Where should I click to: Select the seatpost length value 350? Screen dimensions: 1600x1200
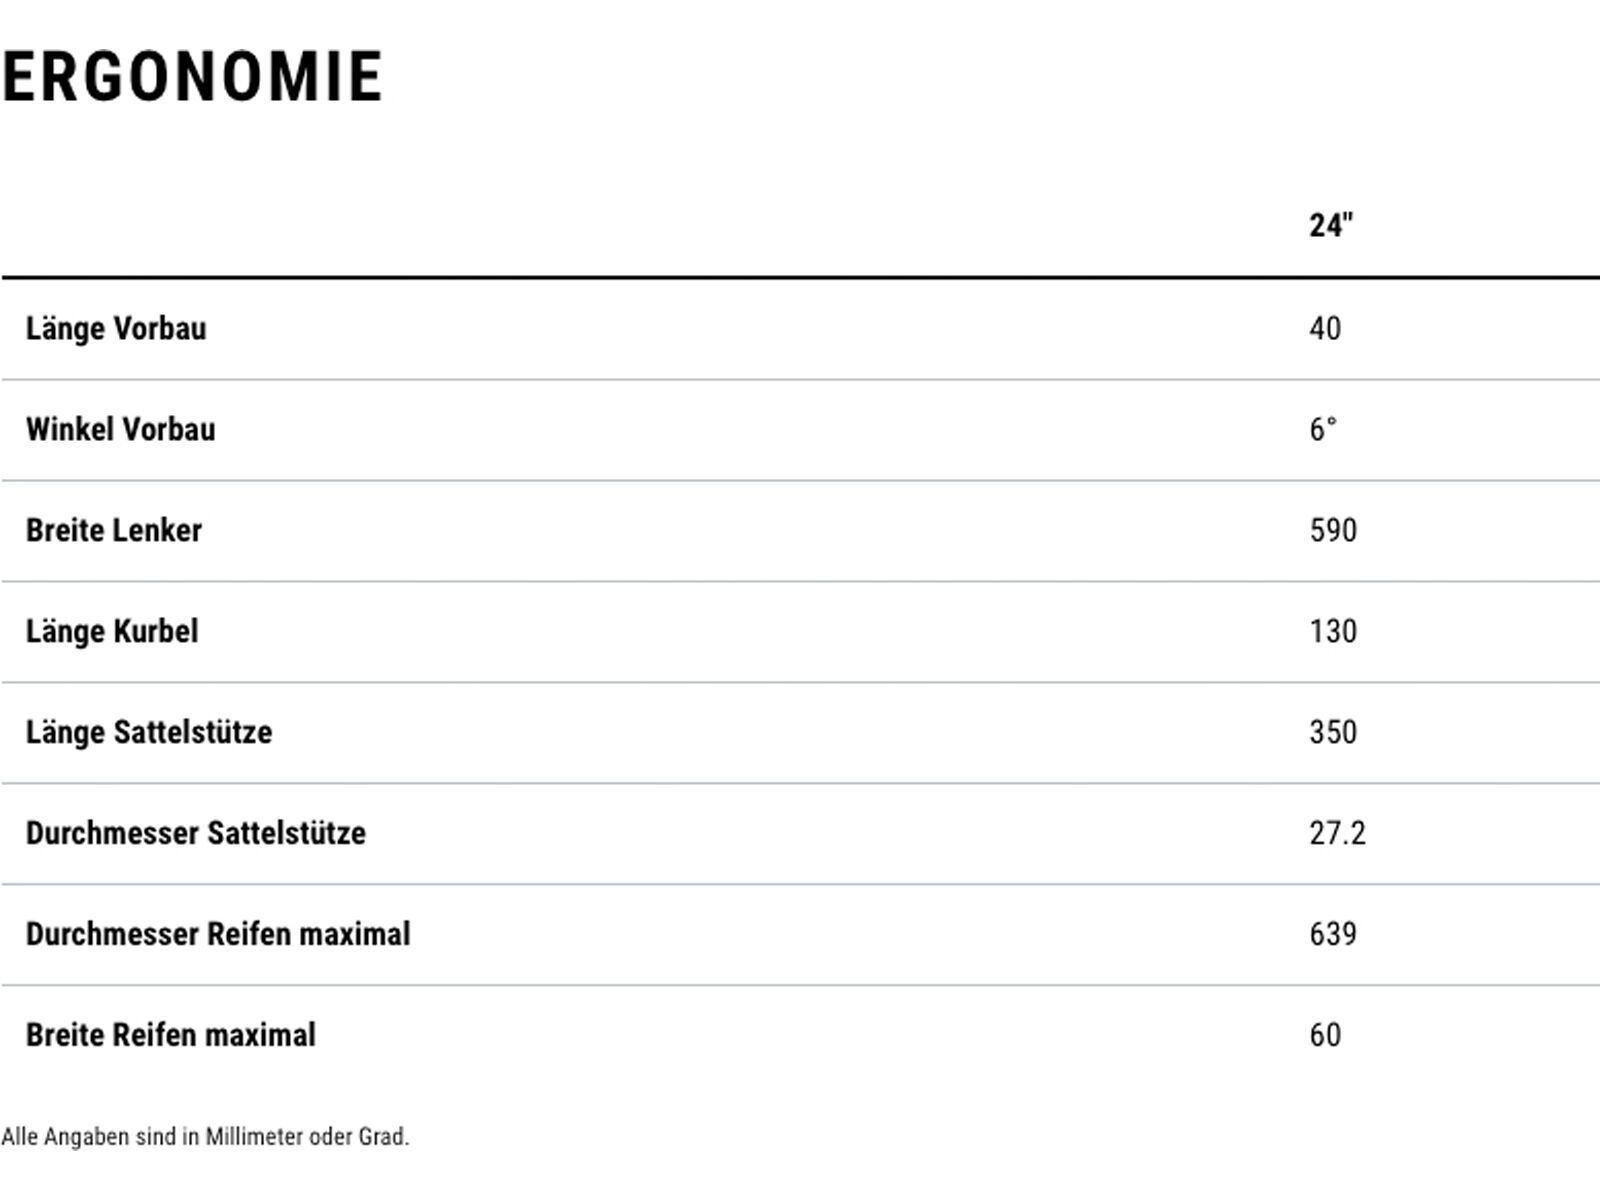[x=1333, y=733]
